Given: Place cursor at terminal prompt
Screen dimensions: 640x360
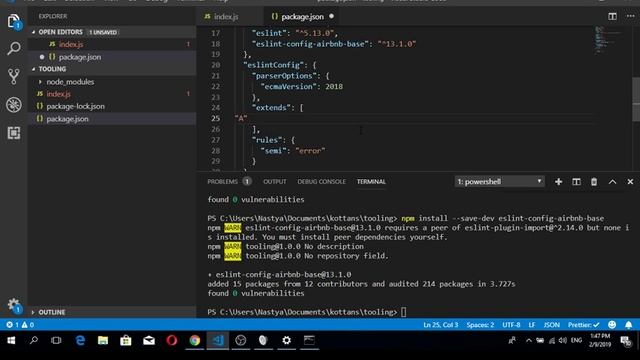Looking at the screenshot, I should [403, 312].
